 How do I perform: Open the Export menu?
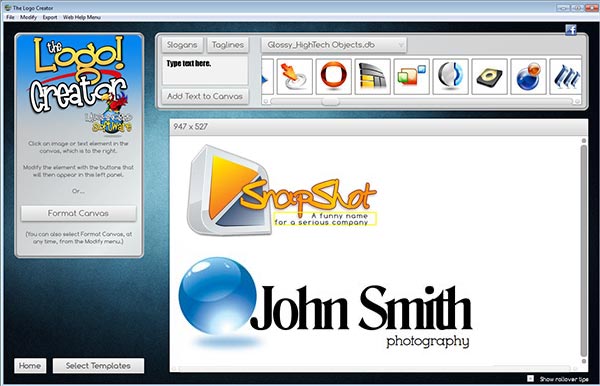(x=50, y=17)
